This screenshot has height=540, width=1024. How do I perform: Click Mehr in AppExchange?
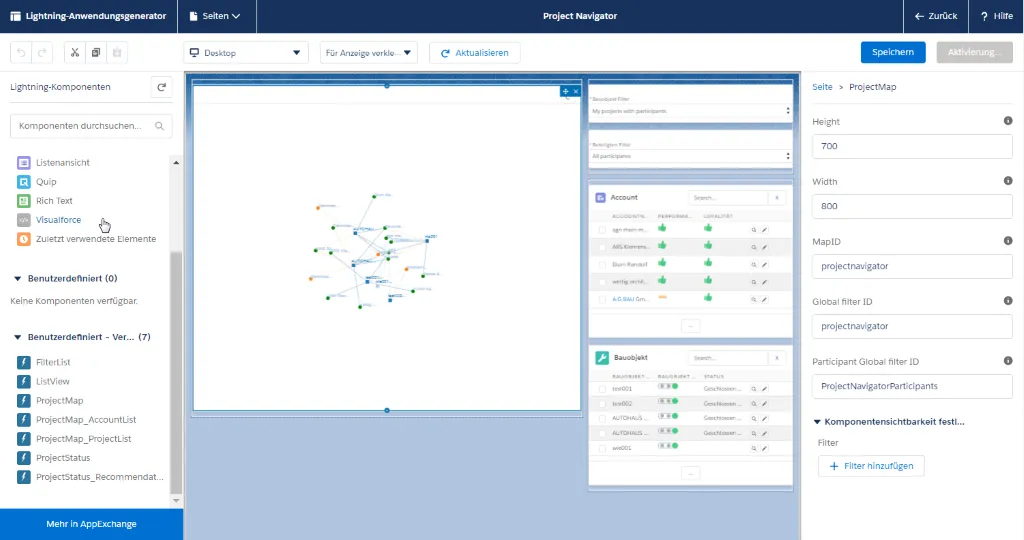pyautogui.click(x=91, y=524)
